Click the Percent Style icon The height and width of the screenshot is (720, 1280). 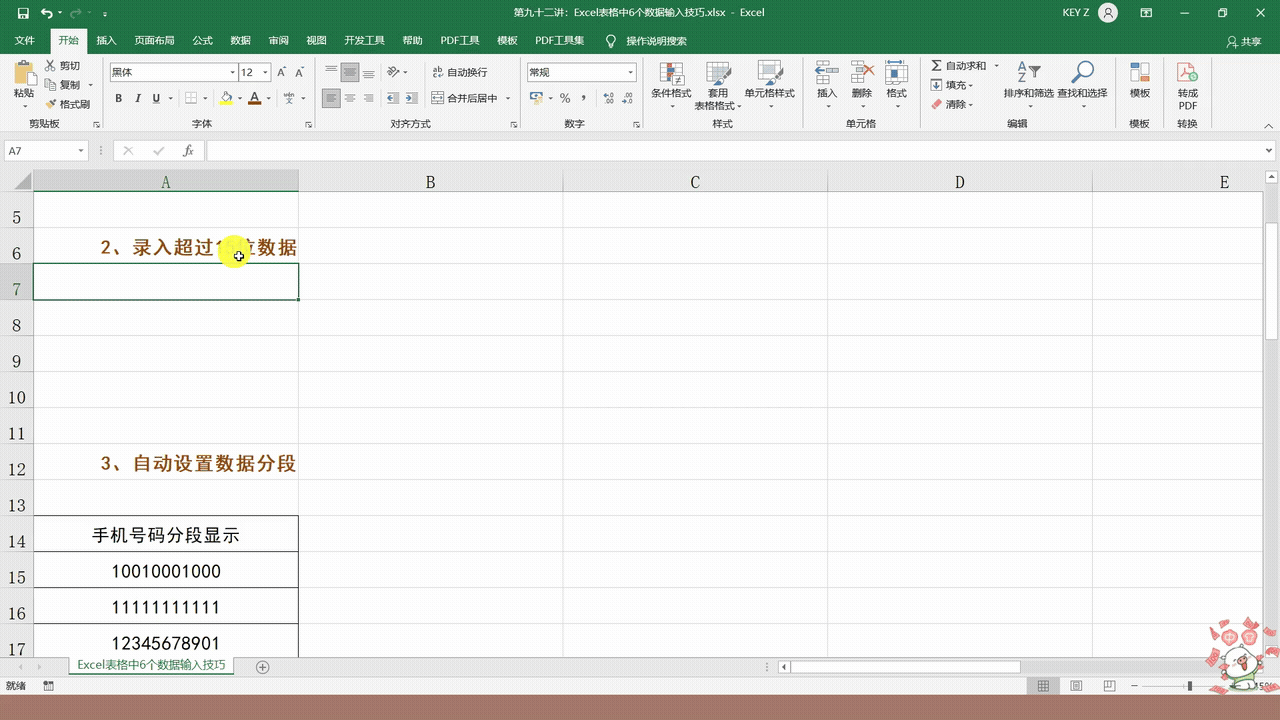(565, 98)
